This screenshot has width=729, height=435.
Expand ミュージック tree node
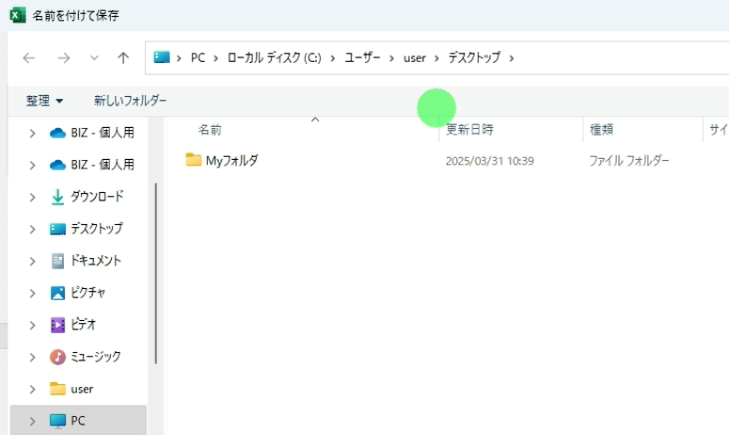point(32,357)
